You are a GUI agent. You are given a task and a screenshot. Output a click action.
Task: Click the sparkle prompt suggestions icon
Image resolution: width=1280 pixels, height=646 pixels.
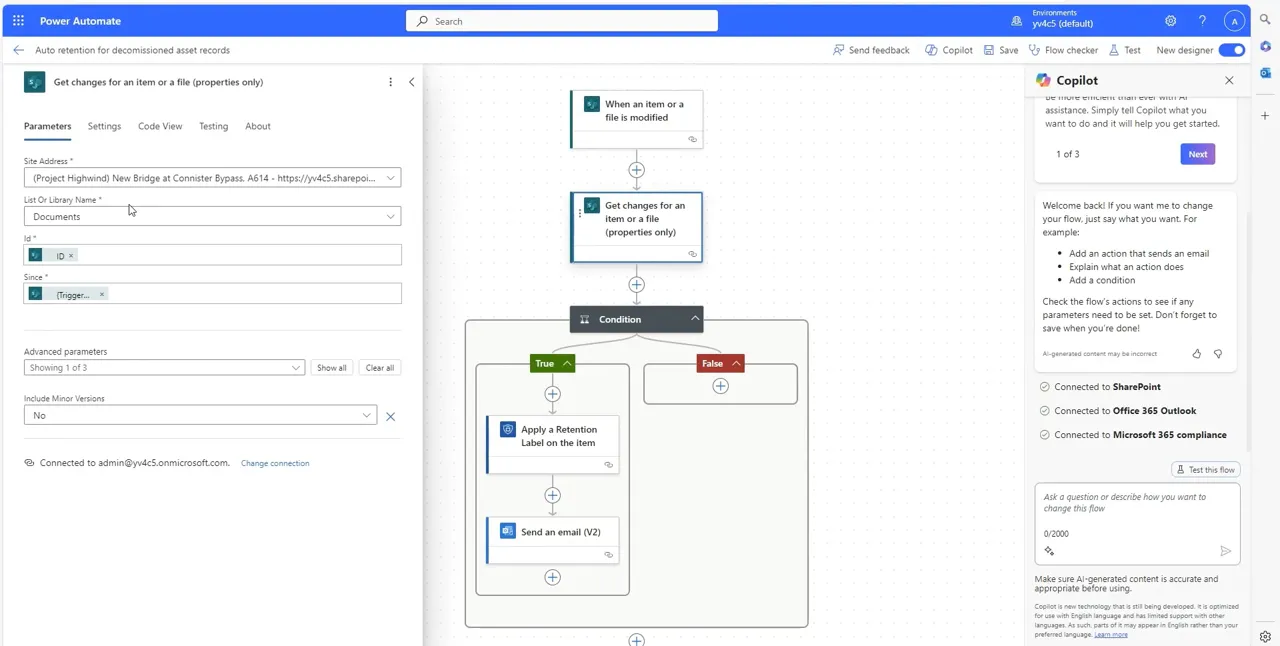pyautogui.click(x=1049, y=551)
